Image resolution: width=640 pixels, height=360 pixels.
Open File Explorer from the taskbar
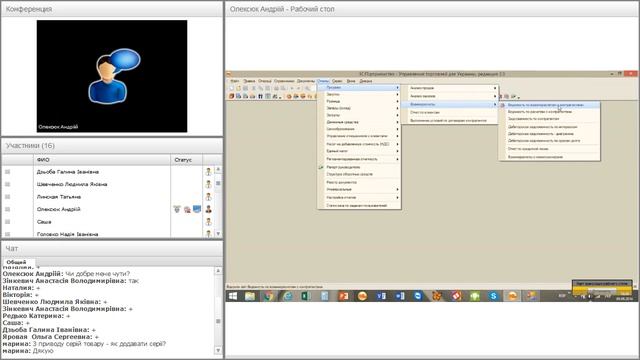250,296
